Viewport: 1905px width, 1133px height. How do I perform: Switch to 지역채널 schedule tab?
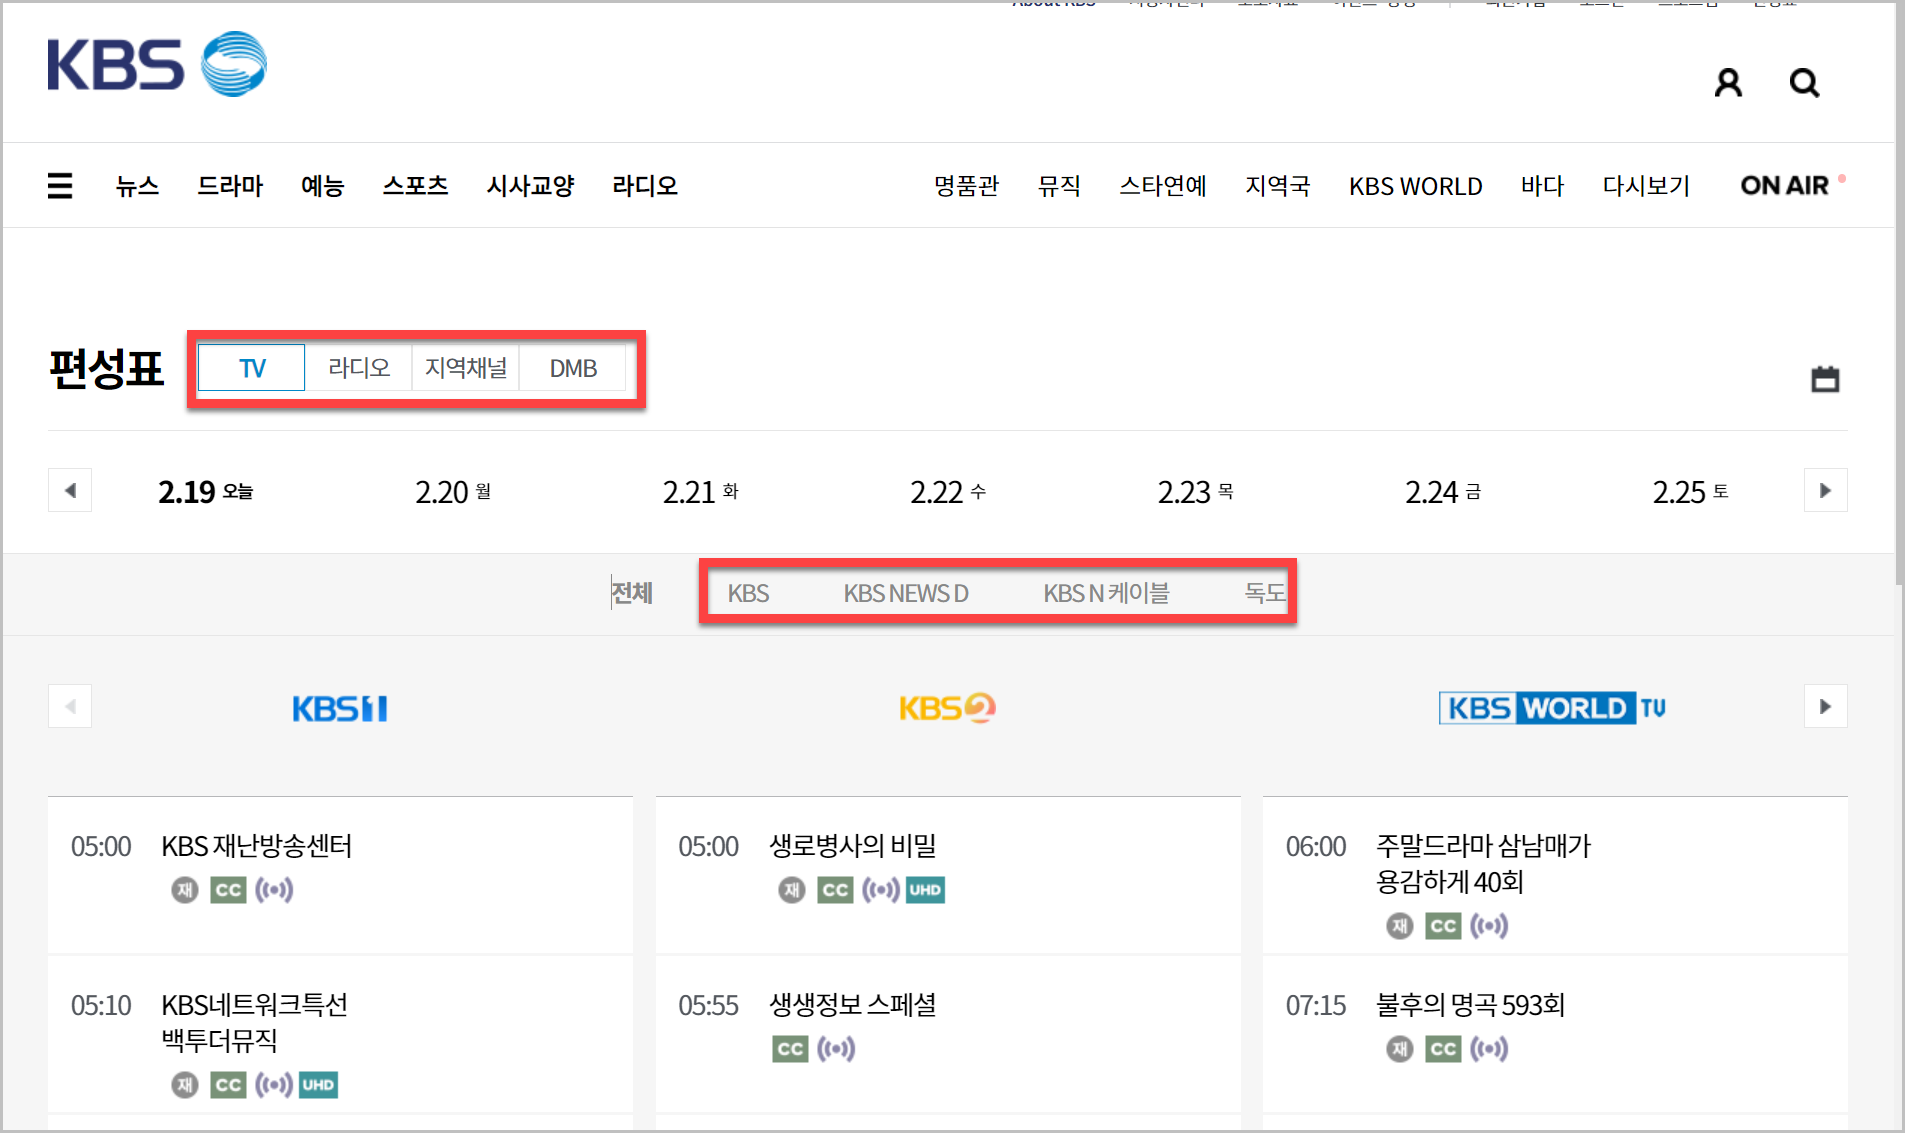pos(466,368)
